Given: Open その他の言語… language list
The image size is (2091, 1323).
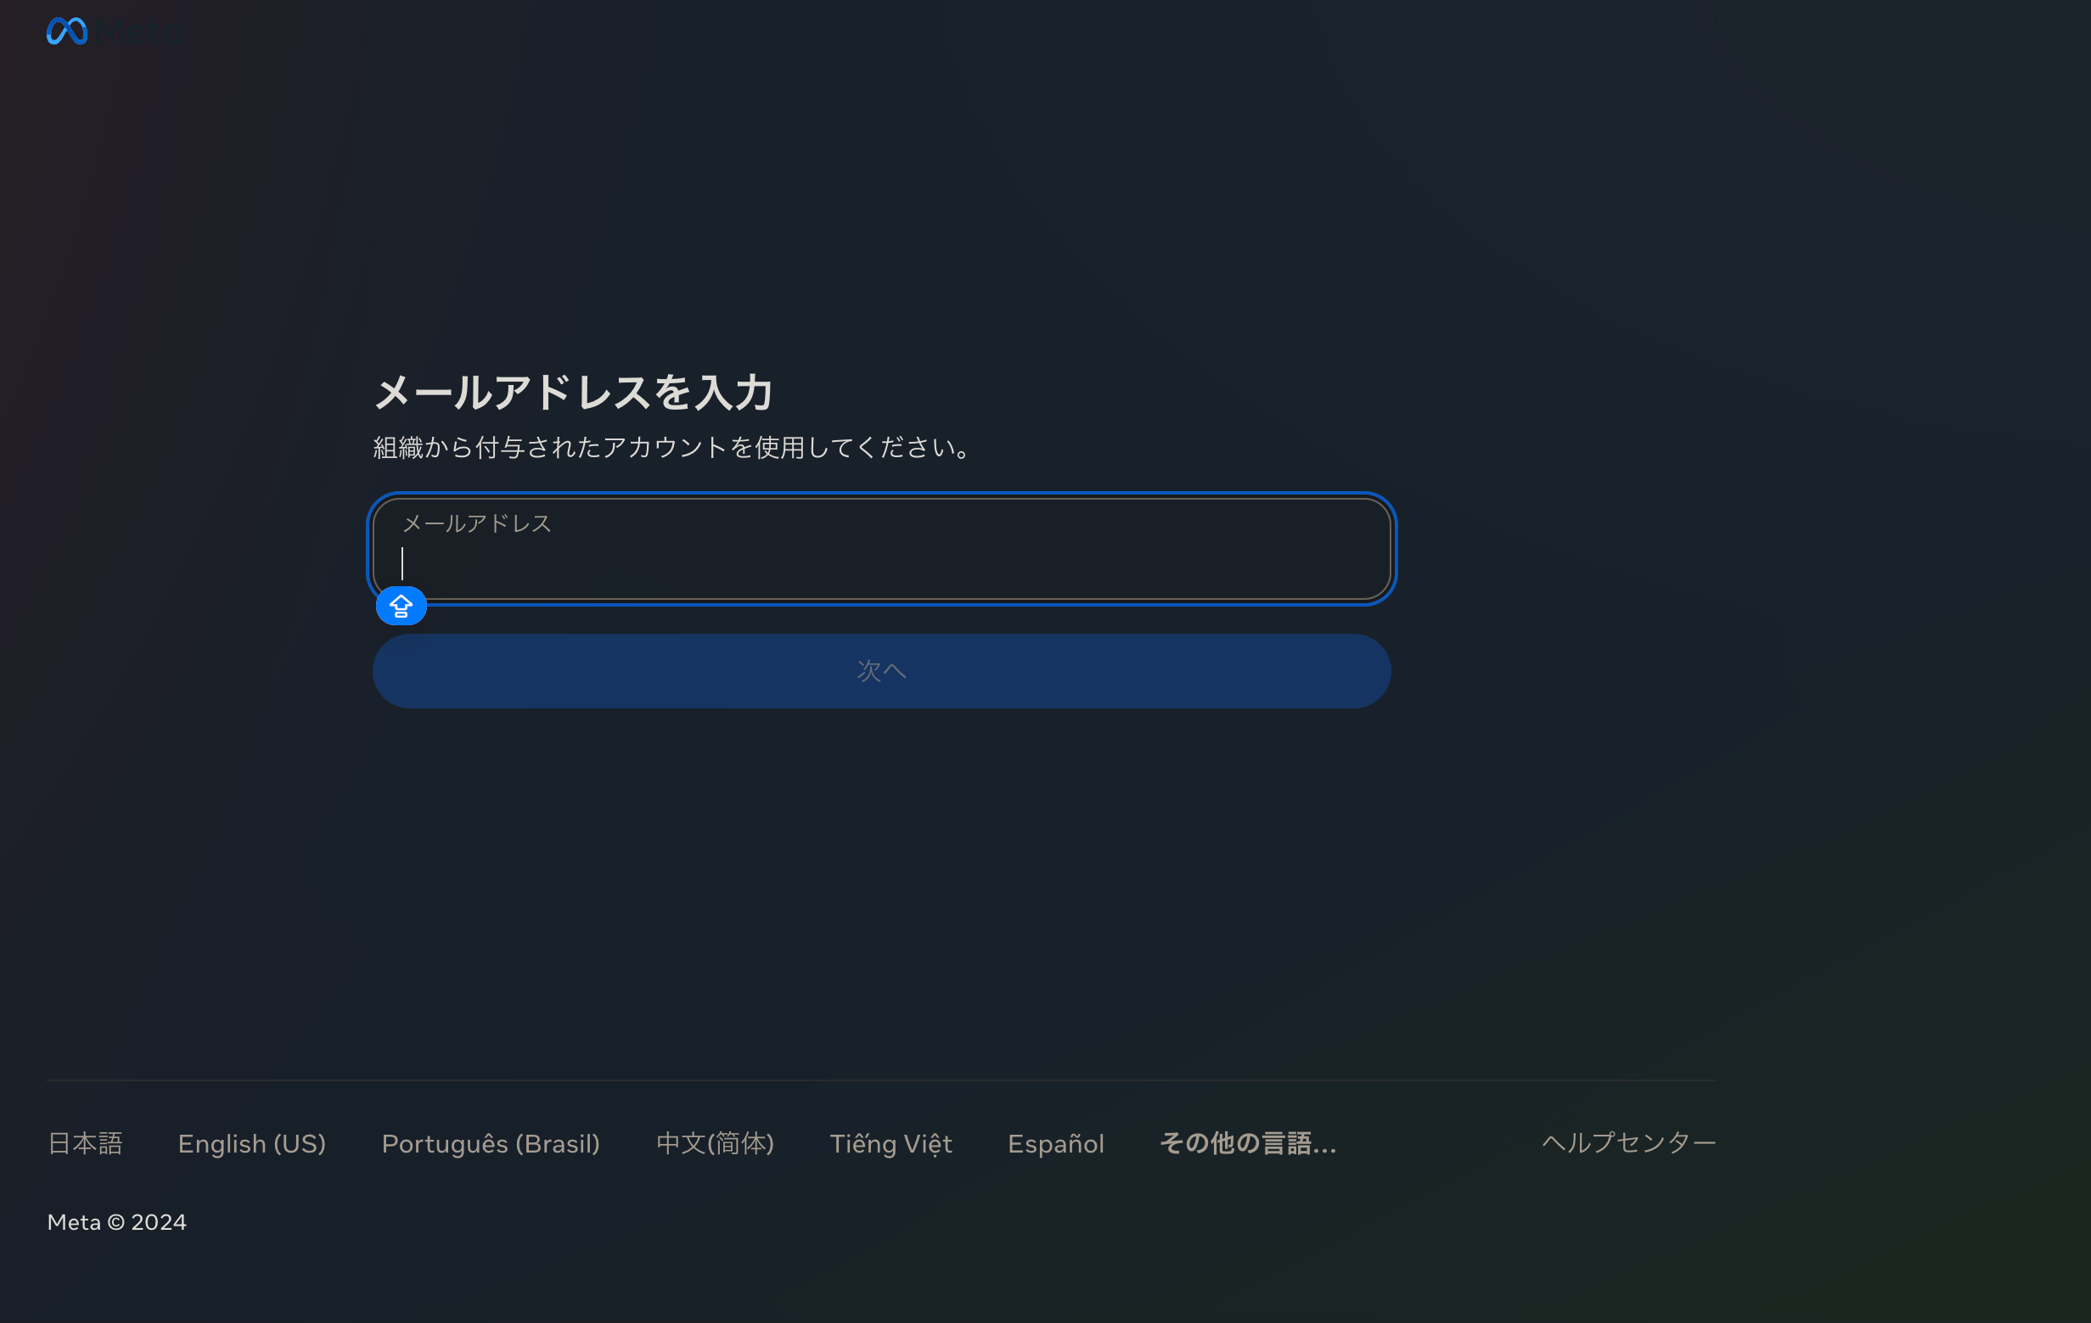Looking at the screenshot, I should pos(1247,1143).
